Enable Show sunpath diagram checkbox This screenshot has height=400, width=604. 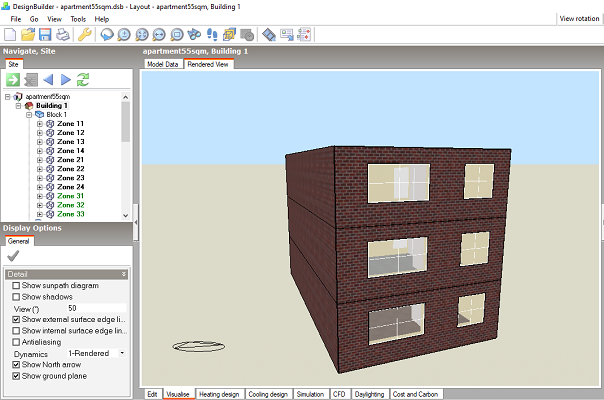pos(15,286)
